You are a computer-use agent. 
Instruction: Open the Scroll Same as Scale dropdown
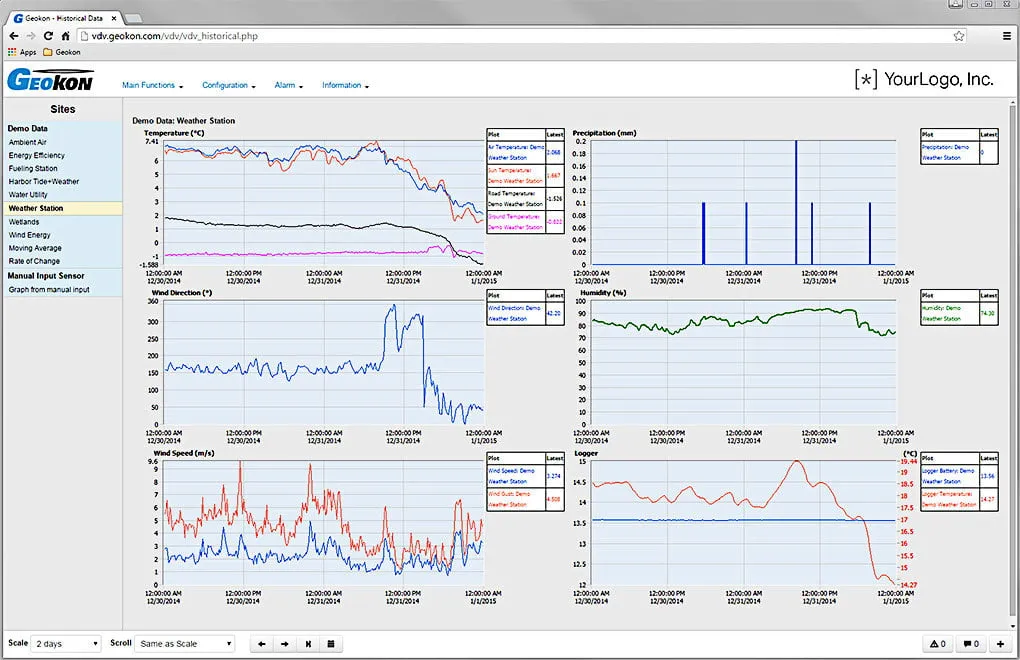[x=185, y=644]
